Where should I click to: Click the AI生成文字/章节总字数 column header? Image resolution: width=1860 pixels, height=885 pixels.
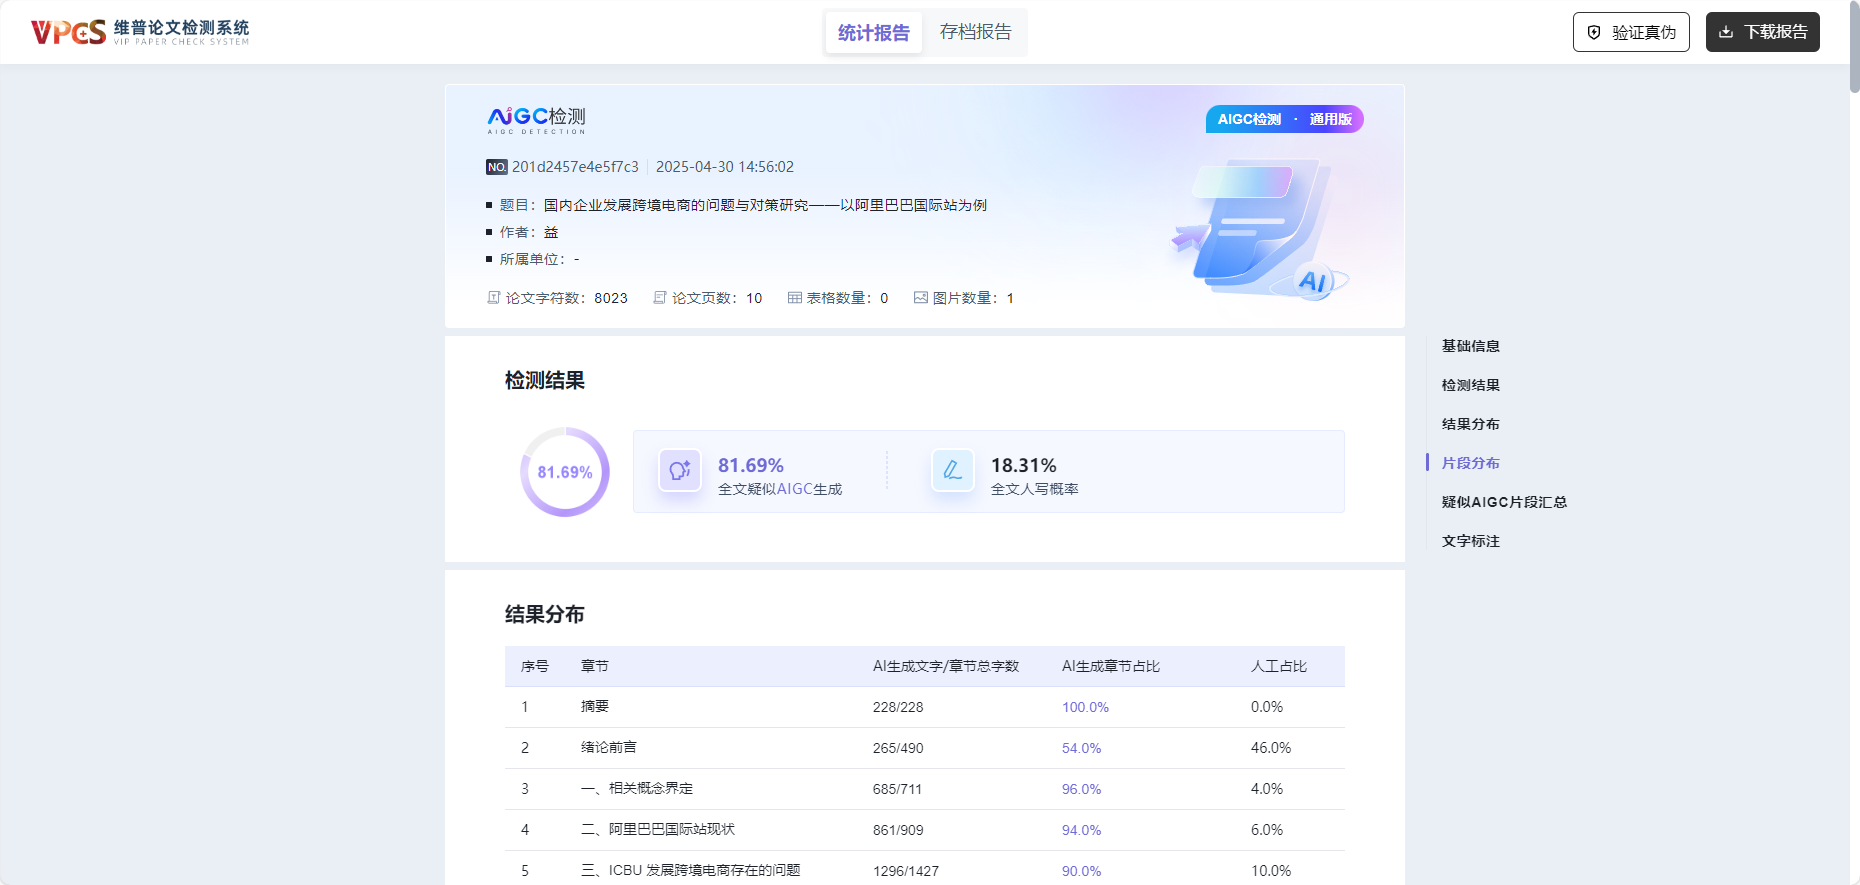point(946,666)
